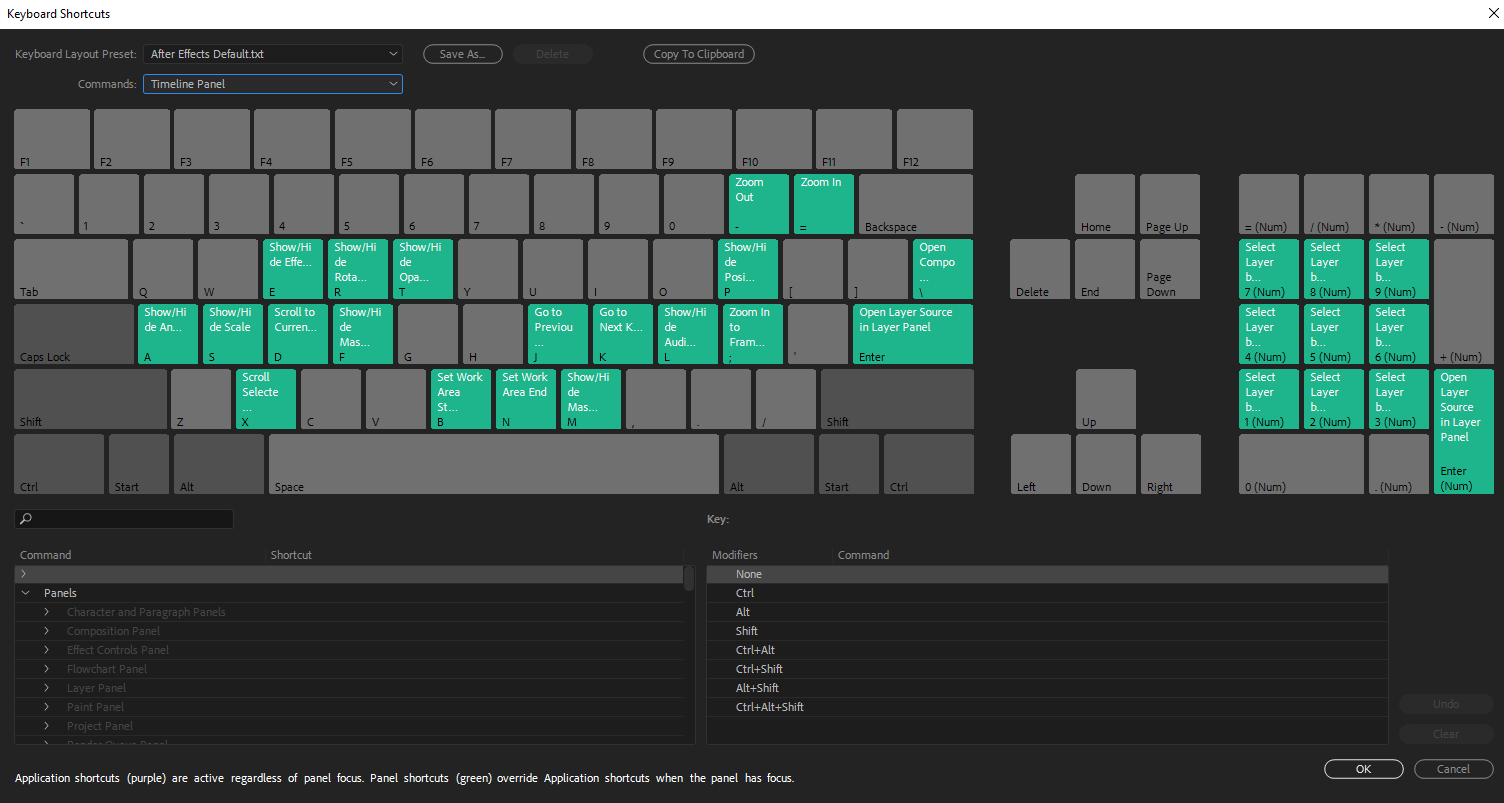Click the semicolon key Zoom In to Frame
The width and height of the screenshot is (1504, 803).
753,334
